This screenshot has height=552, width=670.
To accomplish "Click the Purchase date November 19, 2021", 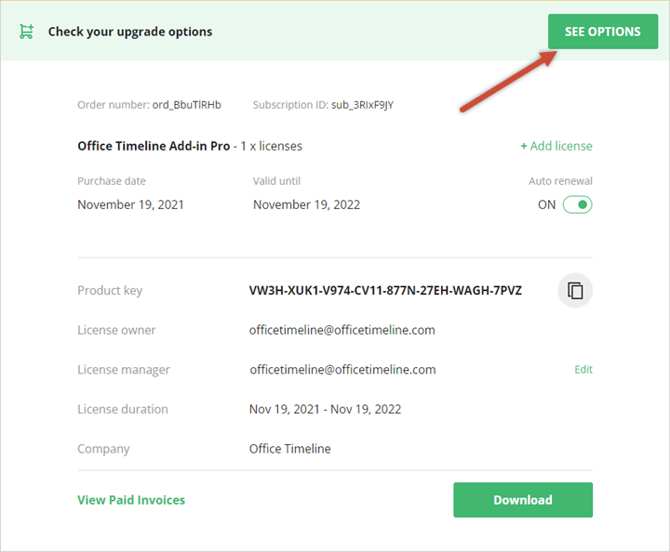I will coord(130,205).
